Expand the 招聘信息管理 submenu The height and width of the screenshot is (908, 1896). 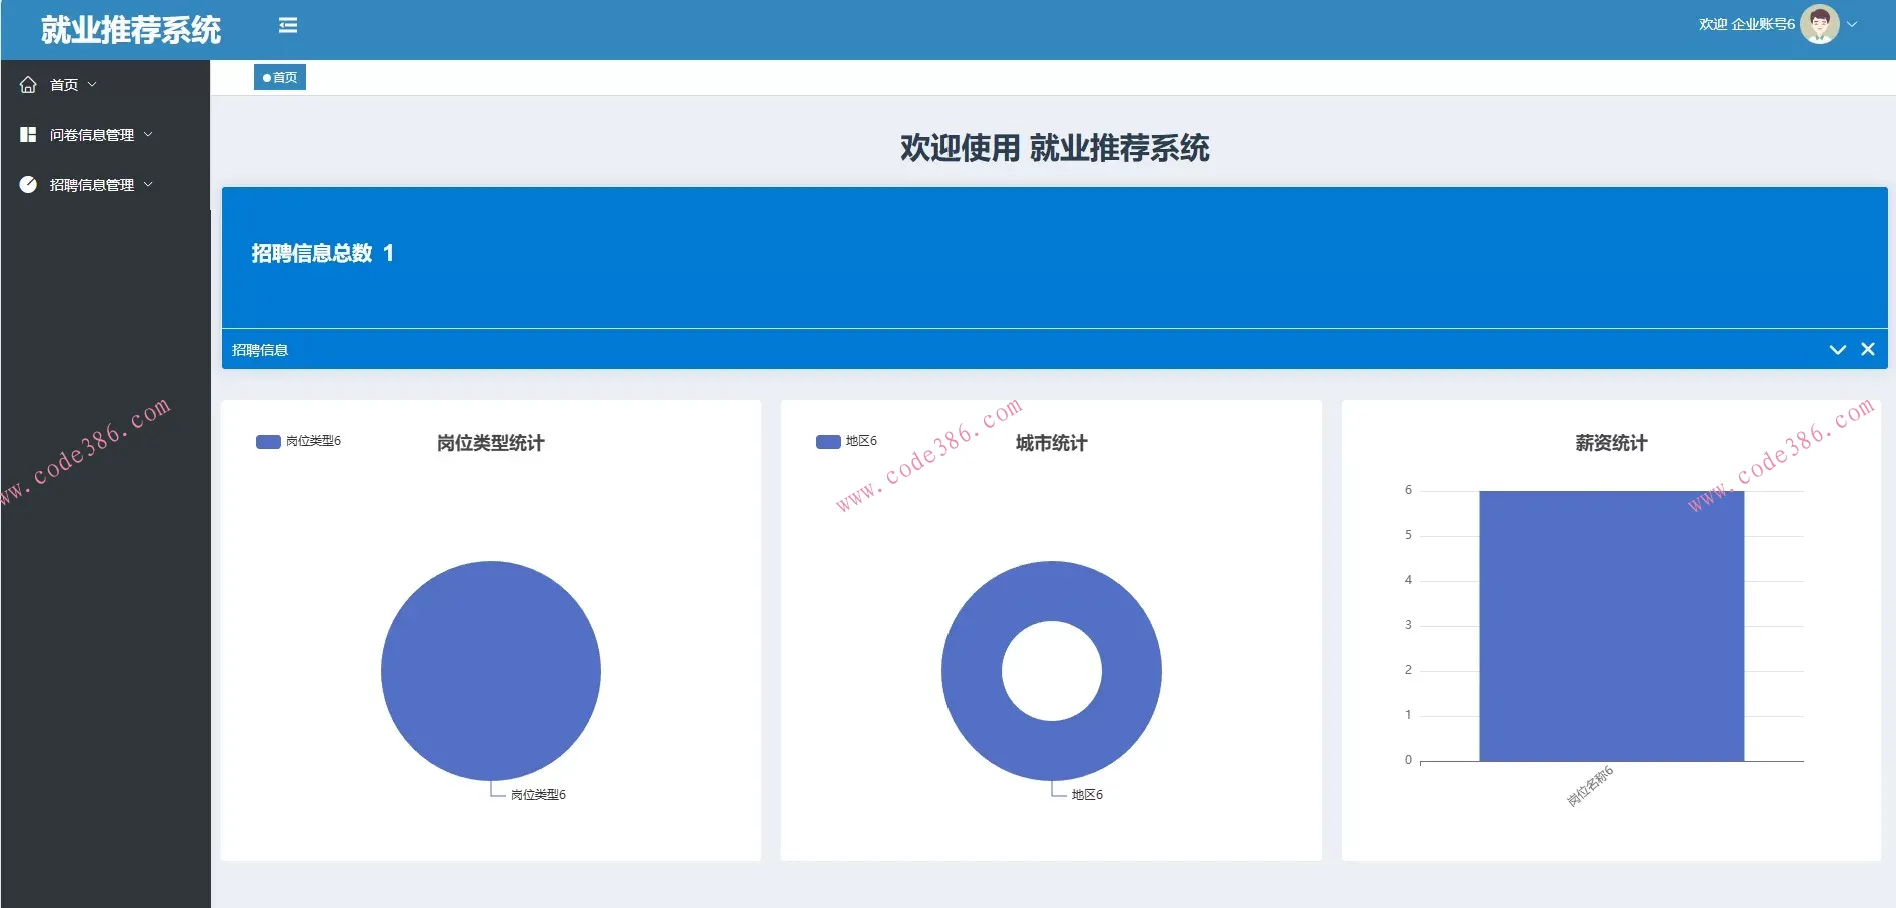(x=150, y=184)
